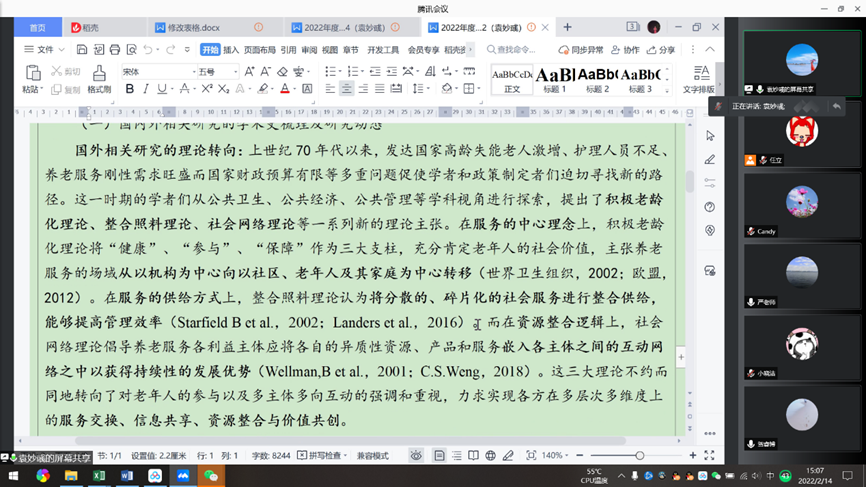The height and width of the screenshot is (487, 866).
Task: Expand the font size dropdown showing 五号
Action: pos(217,72)
